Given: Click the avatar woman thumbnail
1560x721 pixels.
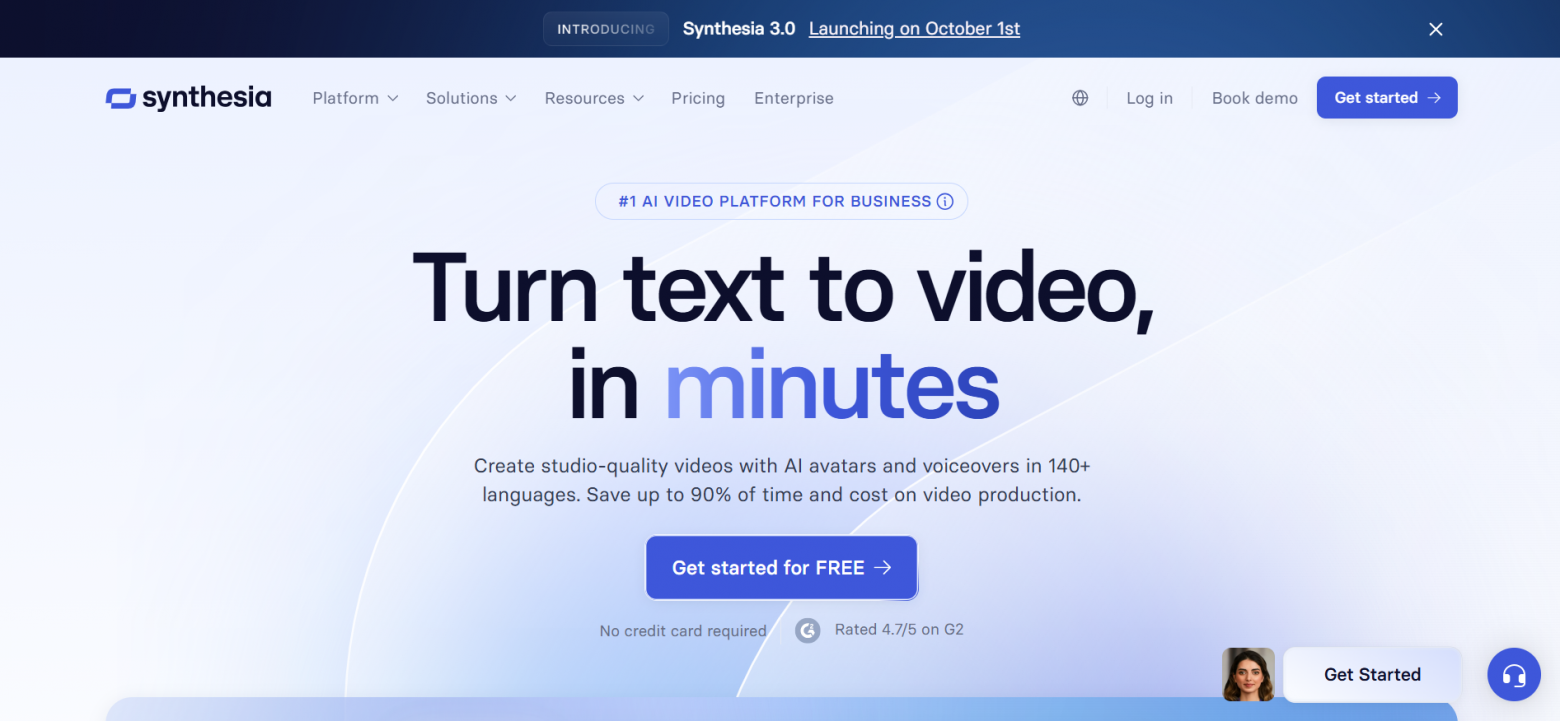Looking at the screenshot, I should point(1248,674).
